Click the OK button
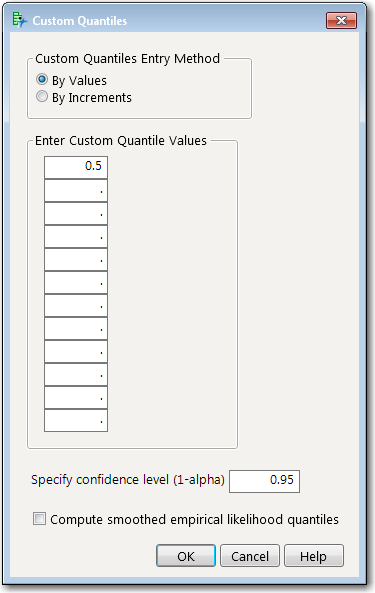Image resolution: width=375 pixels, height=593 pixels. (186, 556)
